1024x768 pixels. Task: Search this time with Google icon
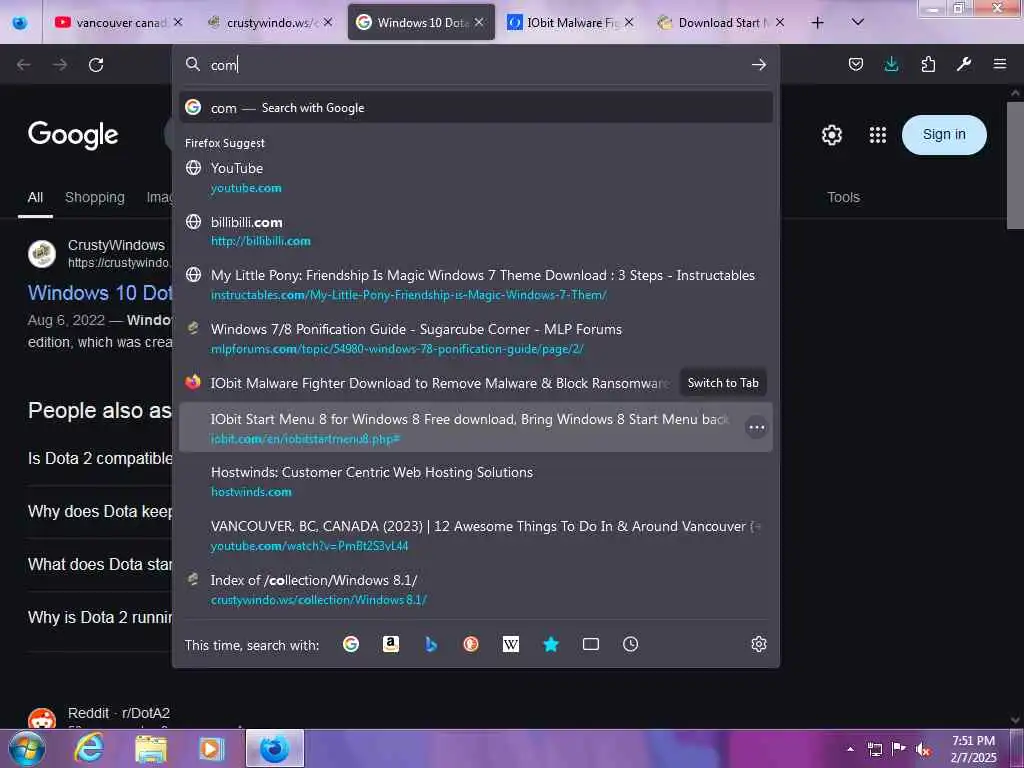351,645
